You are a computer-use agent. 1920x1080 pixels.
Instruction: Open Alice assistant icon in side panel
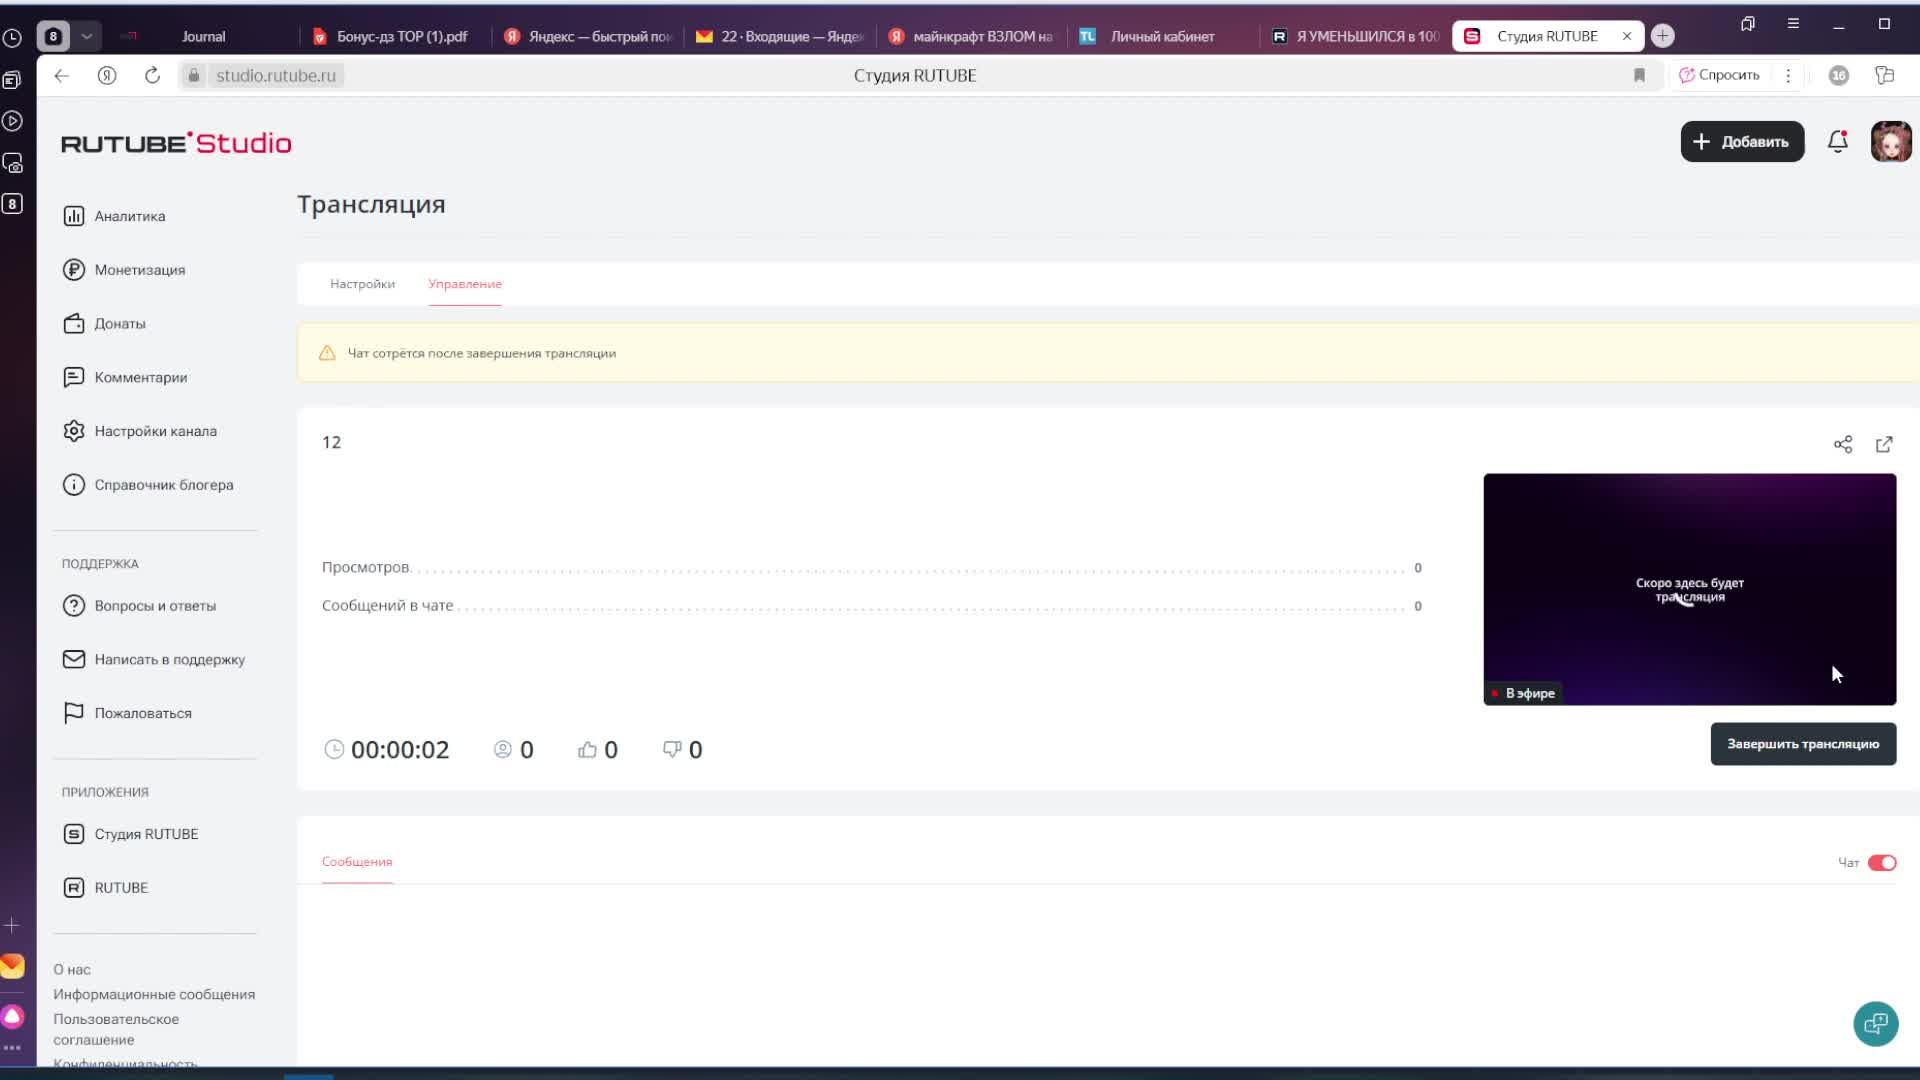(x=12, y=1017)
